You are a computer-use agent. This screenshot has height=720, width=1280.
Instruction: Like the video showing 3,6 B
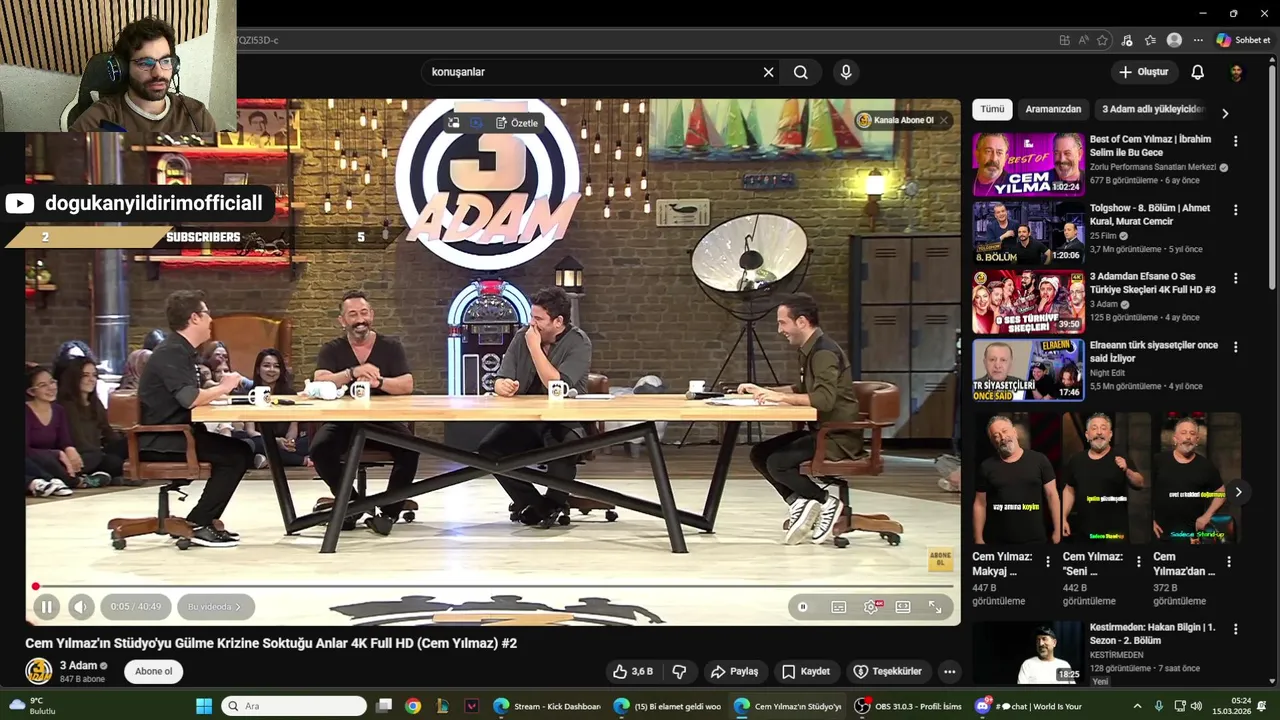coord(633,671)
